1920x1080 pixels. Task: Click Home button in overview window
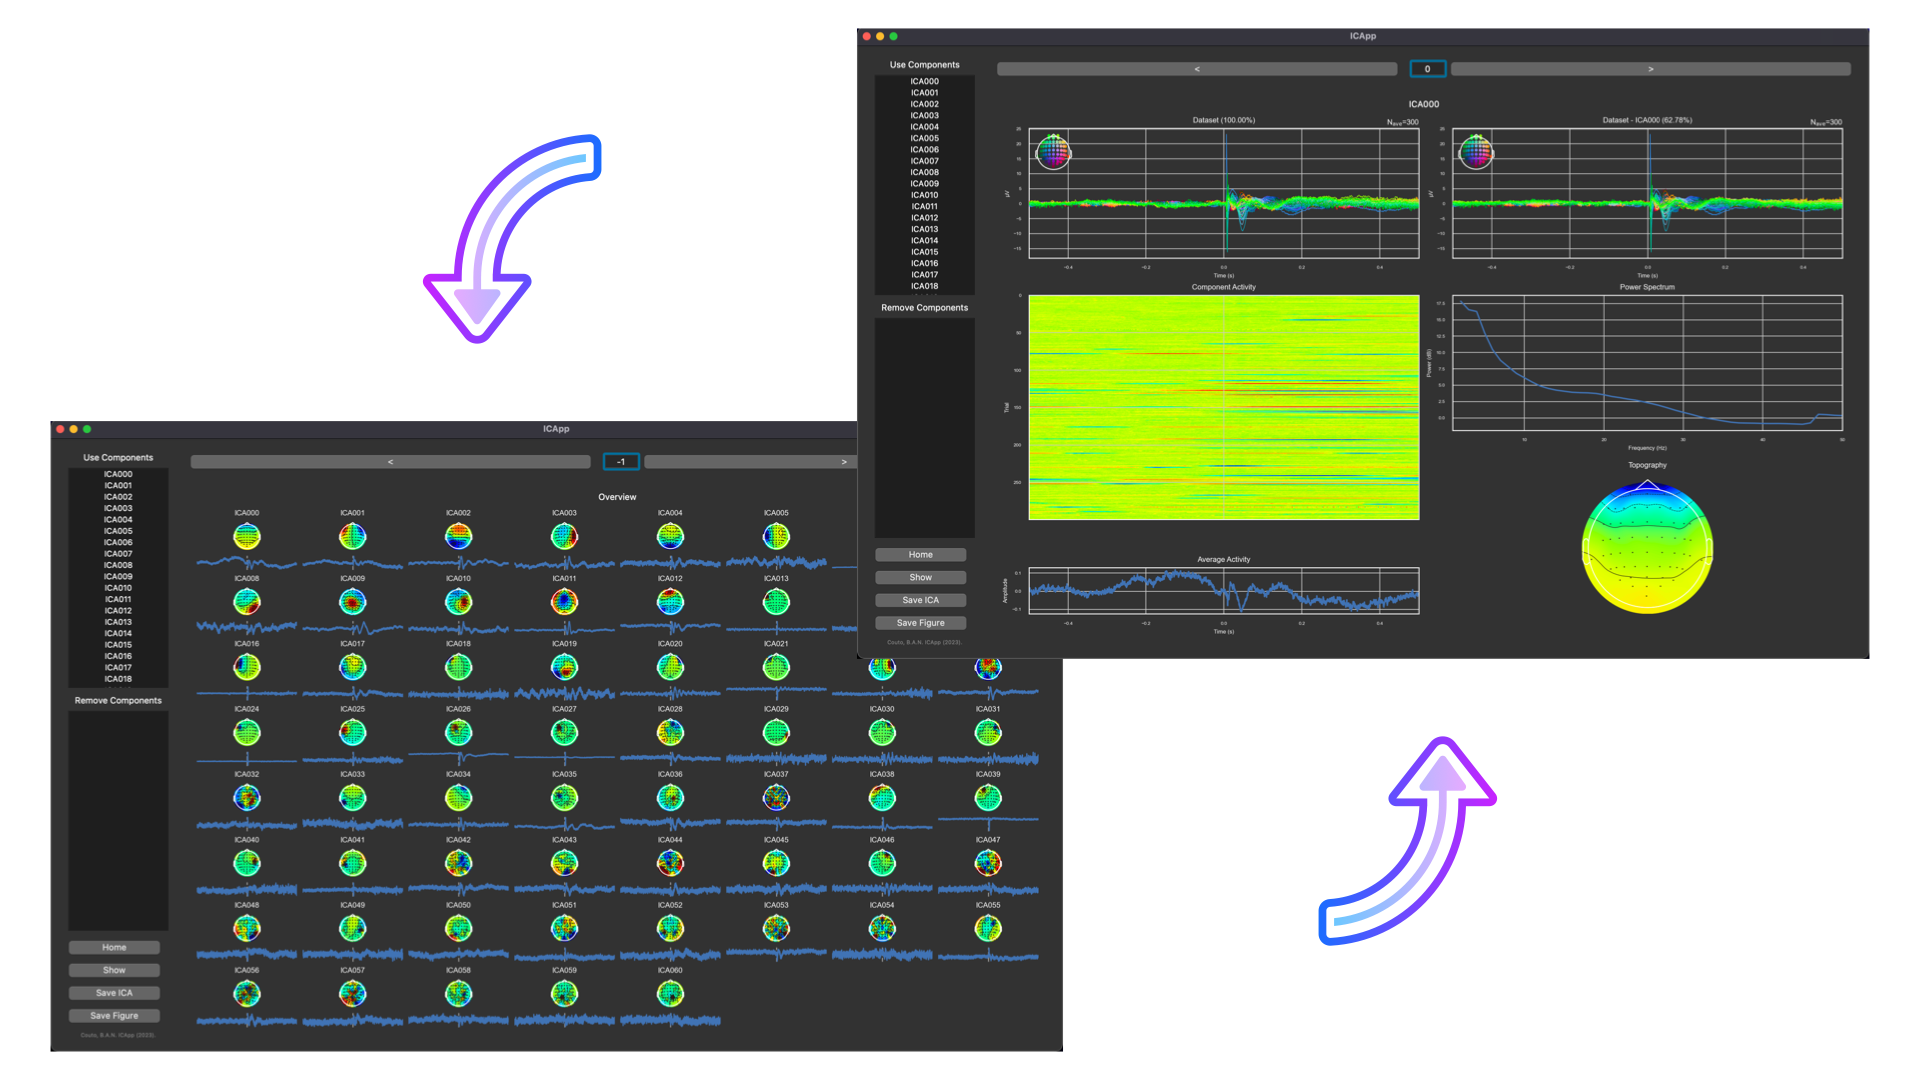pyautogui.click(x=114, y=947)
